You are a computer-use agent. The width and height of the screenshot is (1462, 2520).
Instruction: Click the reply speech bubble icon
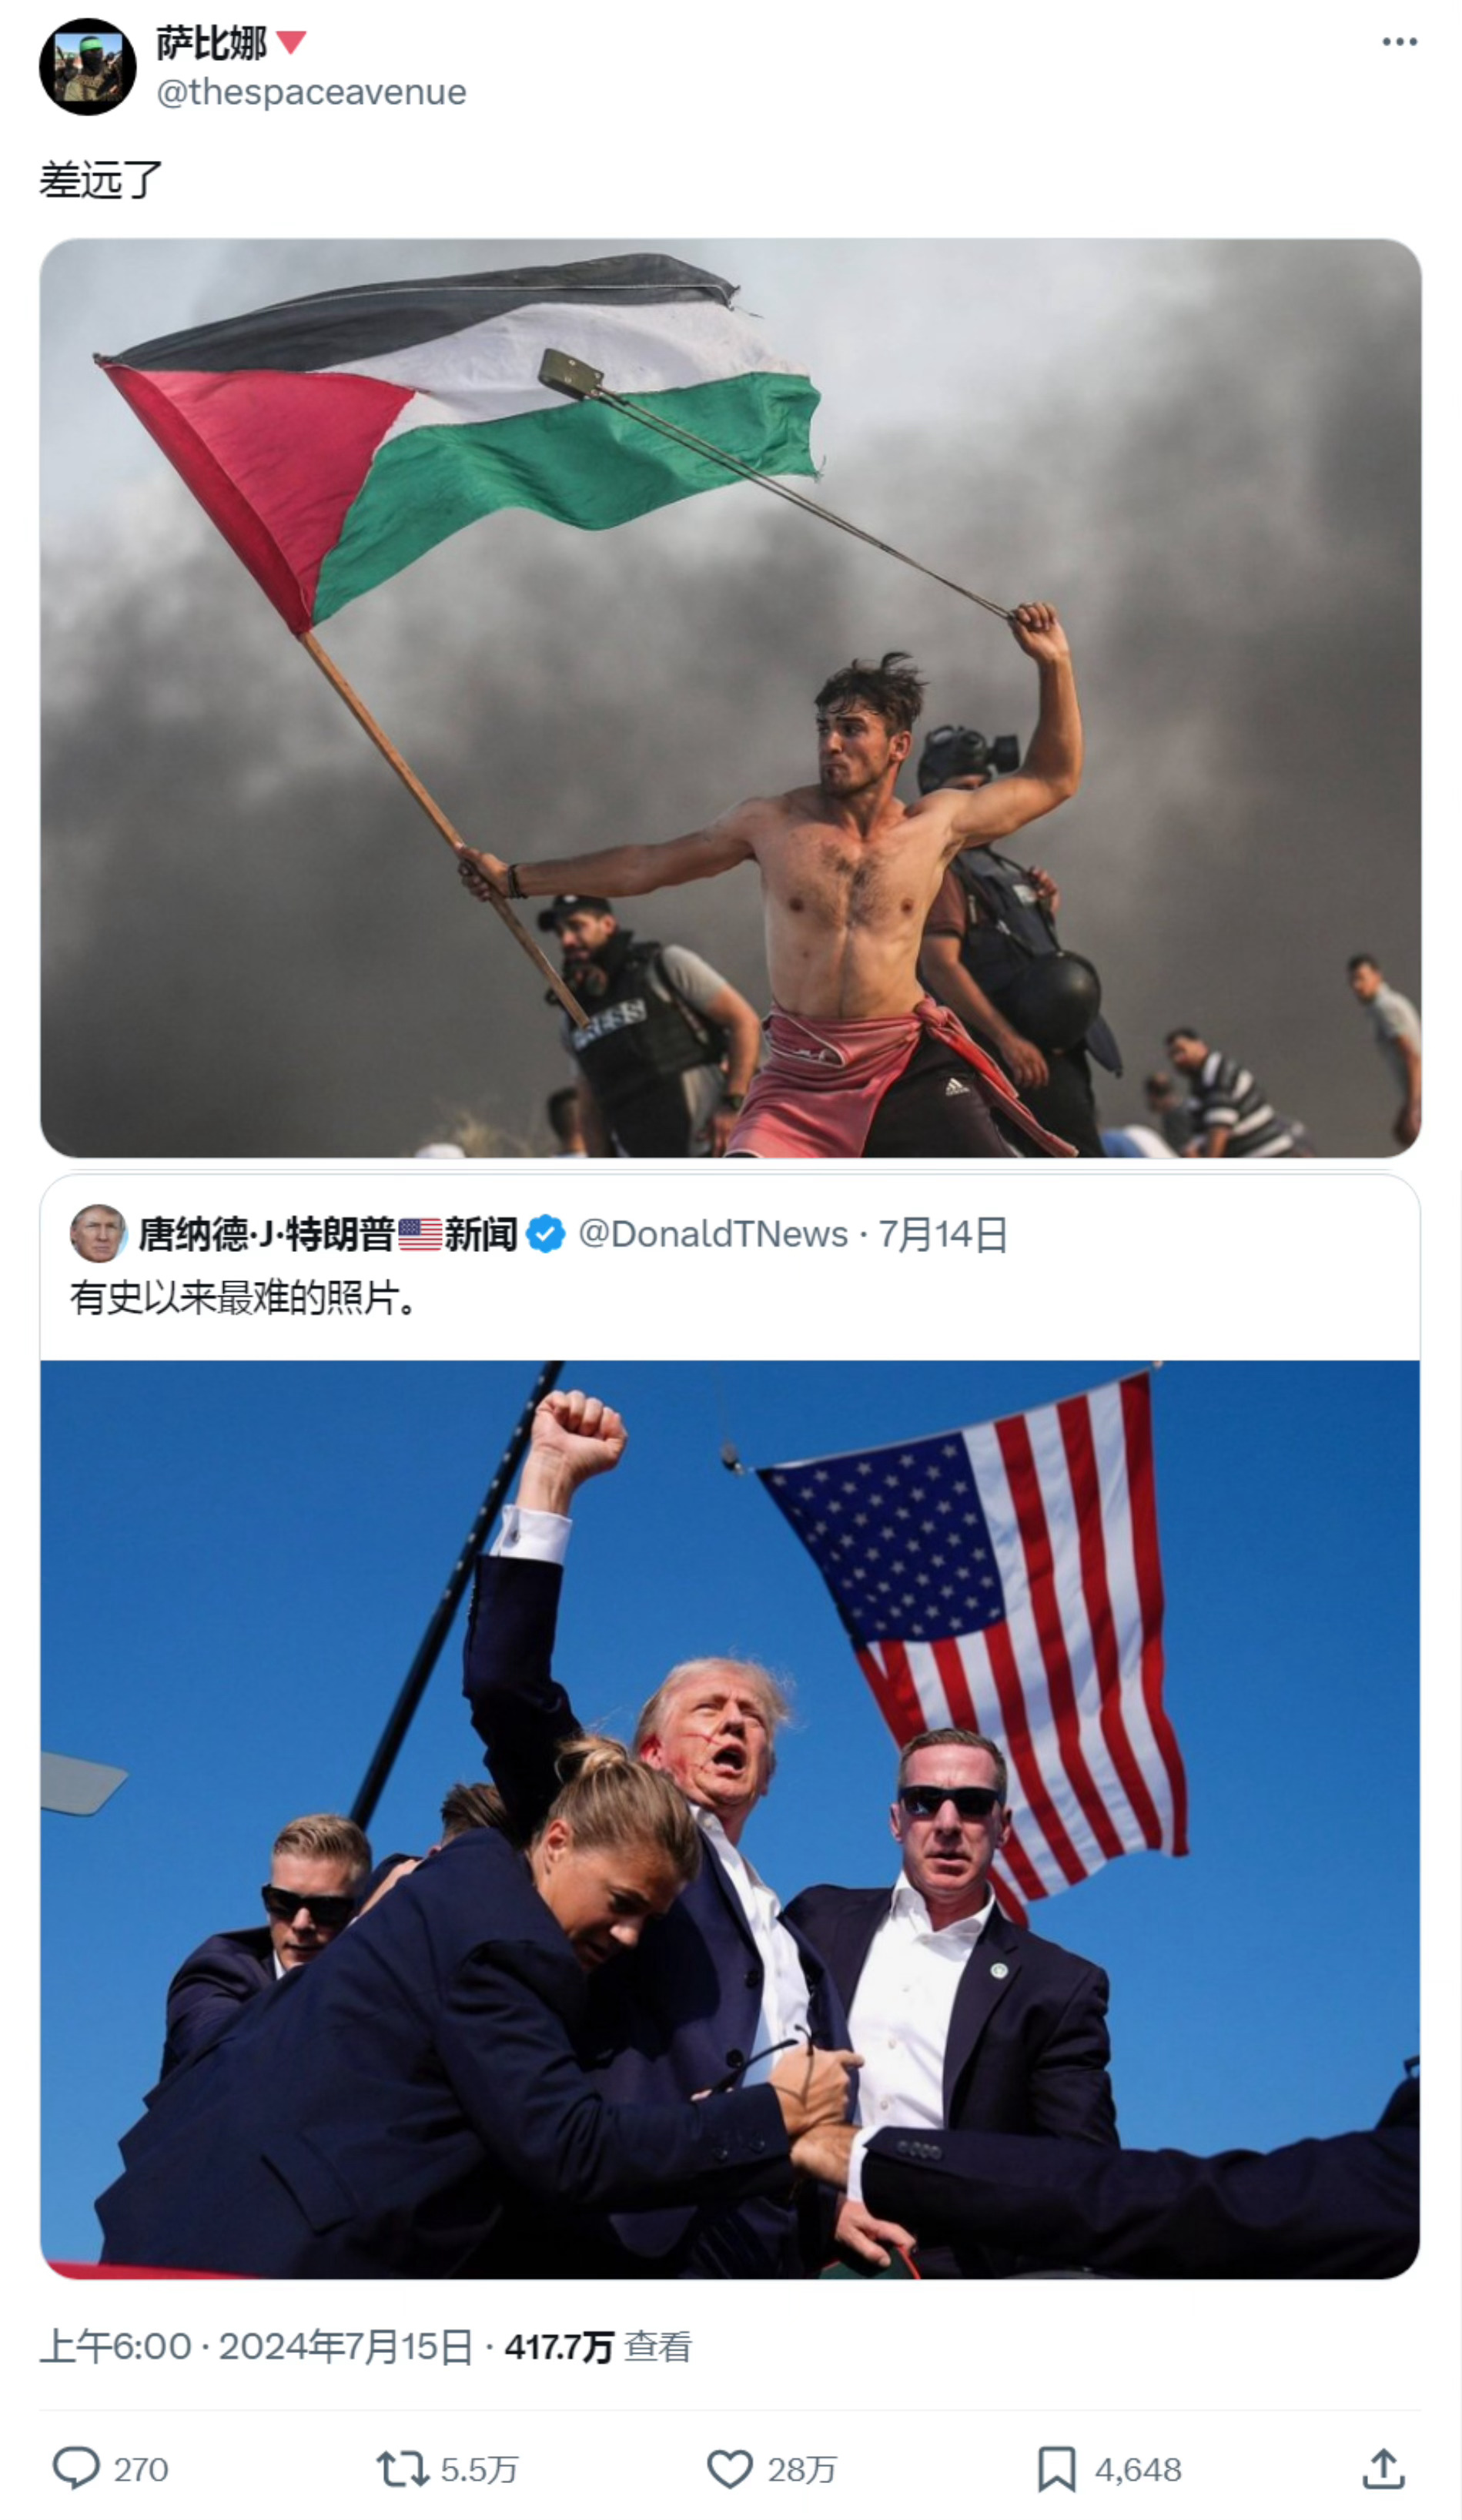coord(76,2469)
